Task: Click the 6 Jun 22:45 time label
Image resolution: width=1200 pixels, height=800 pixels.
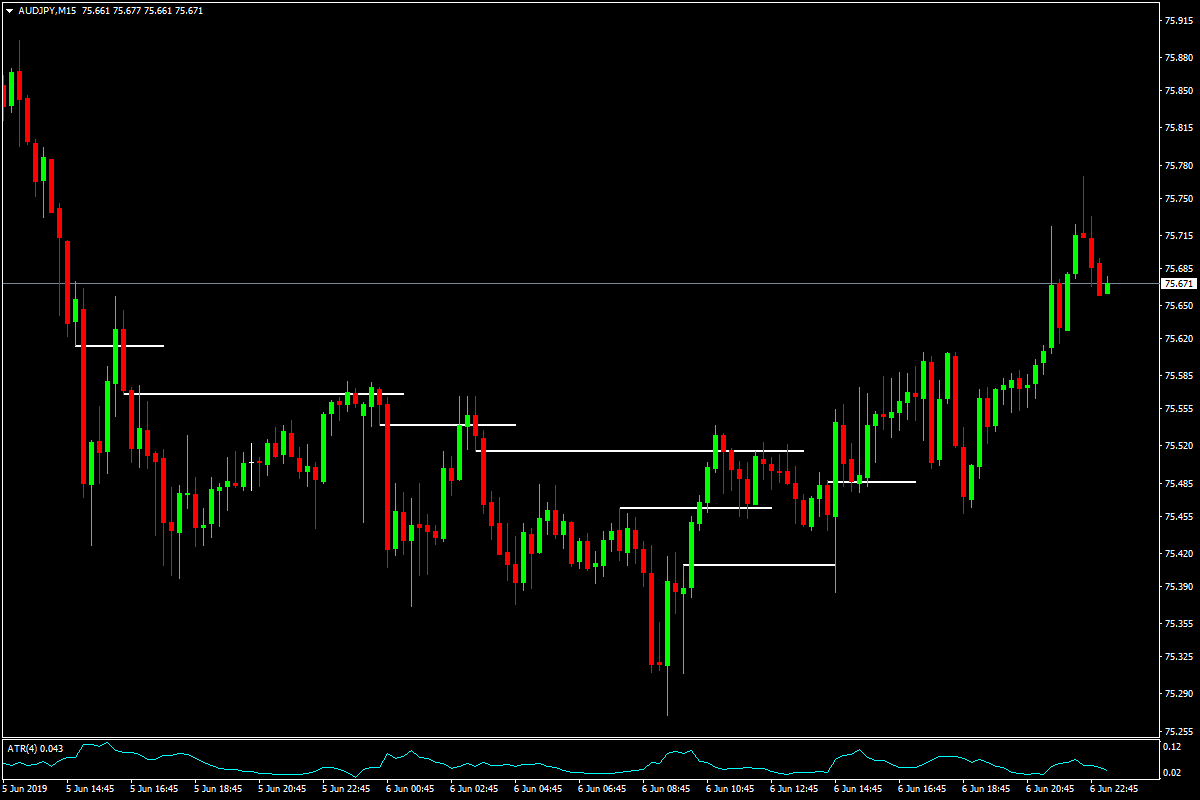Action: tap(1113, 789)
